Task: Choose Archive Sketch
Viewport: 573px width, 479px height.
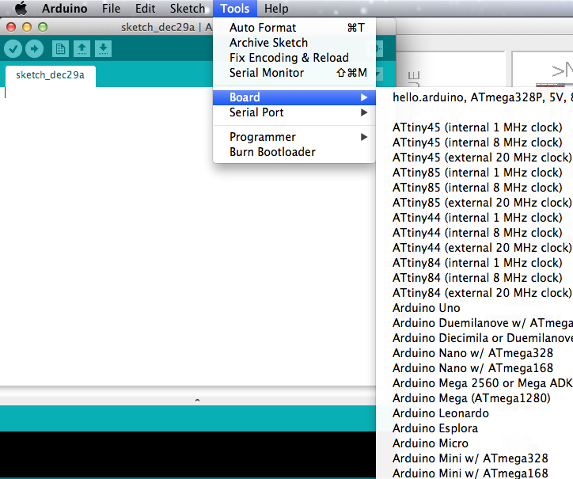Action: pos(294,43)
